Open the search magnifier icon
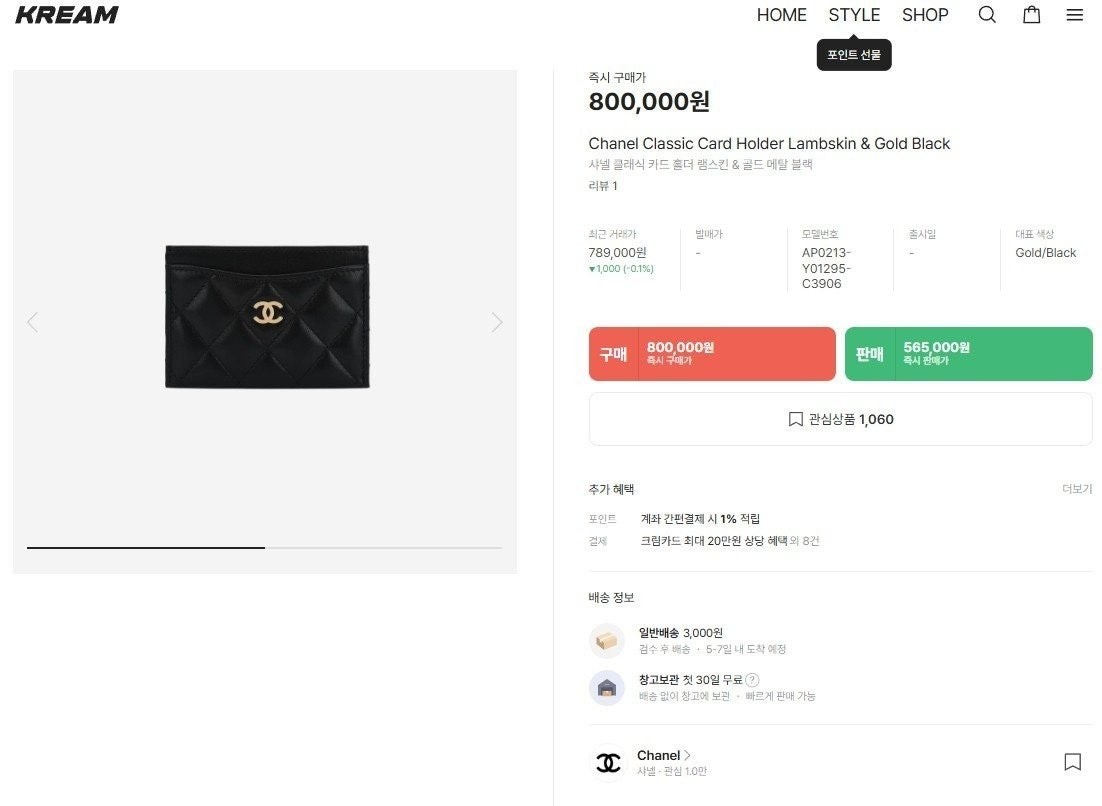 [x=987, y=15]
